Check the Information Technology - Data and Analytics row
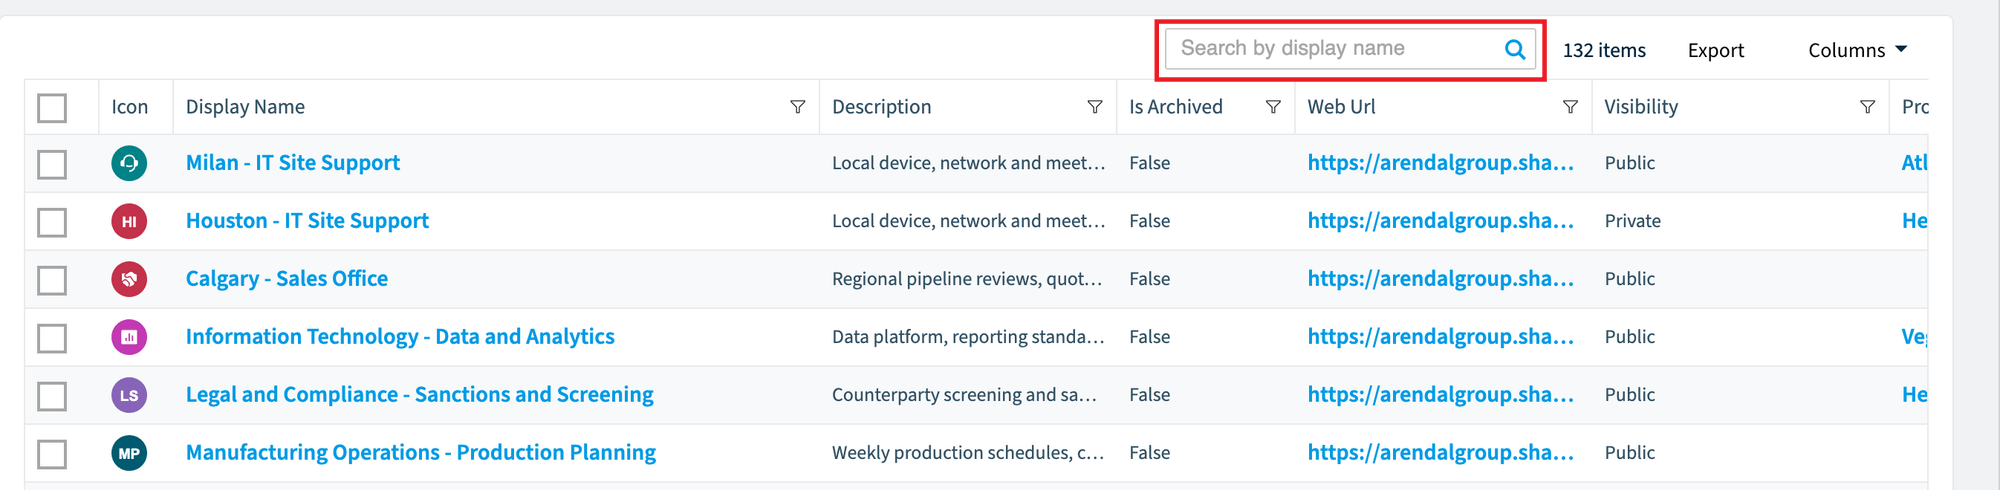 click(52, 338)
